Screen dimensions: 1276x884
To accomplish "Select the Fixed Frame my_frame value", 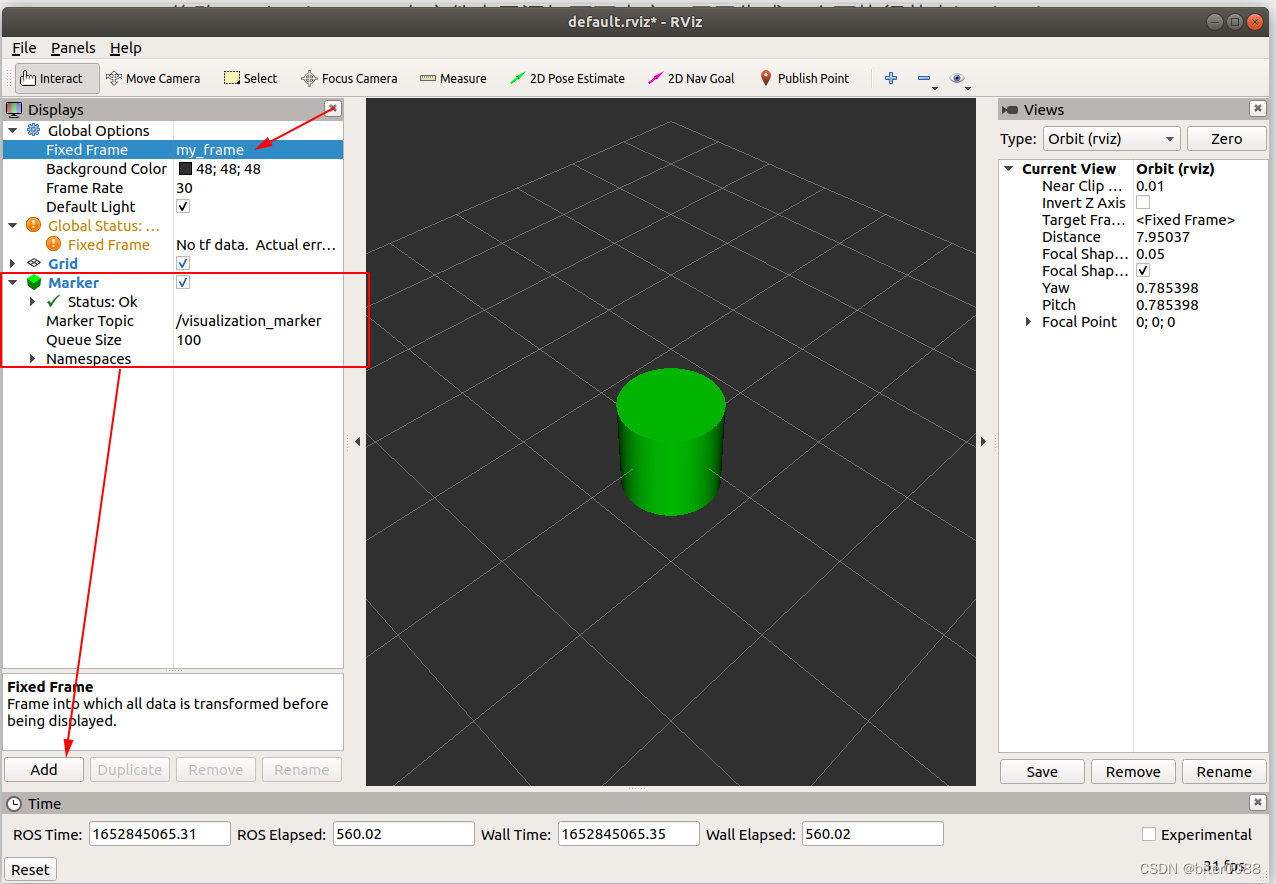I will click(x=210, y=149).
